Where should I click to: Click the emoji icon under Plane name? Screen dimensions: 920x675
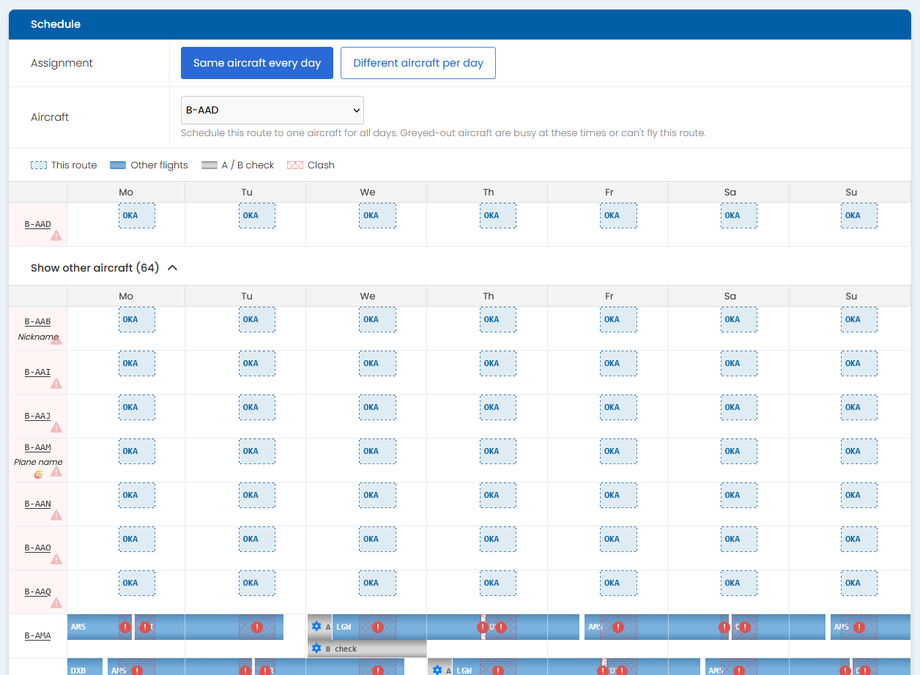(x=38, y=474)
